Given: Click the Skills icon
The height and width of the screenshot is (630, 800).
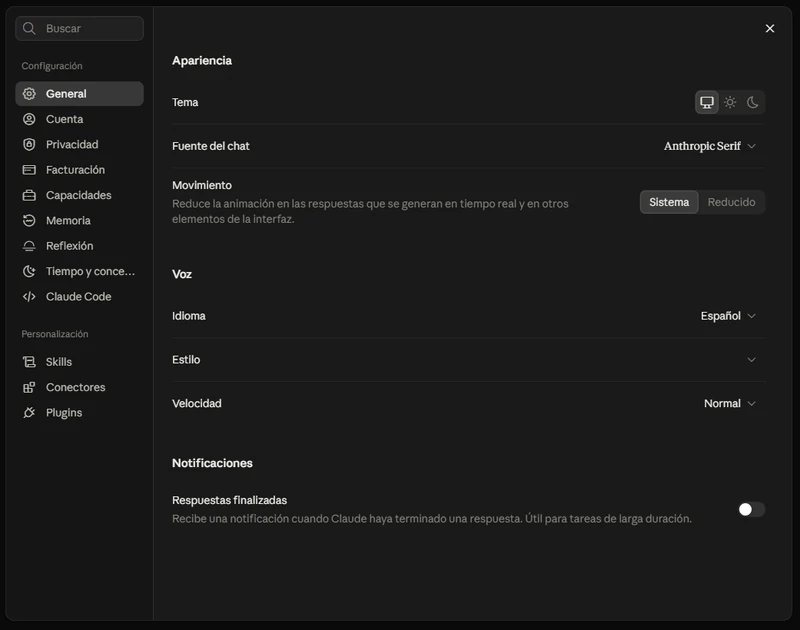Looking at the screenshot, I should [29, 362].
